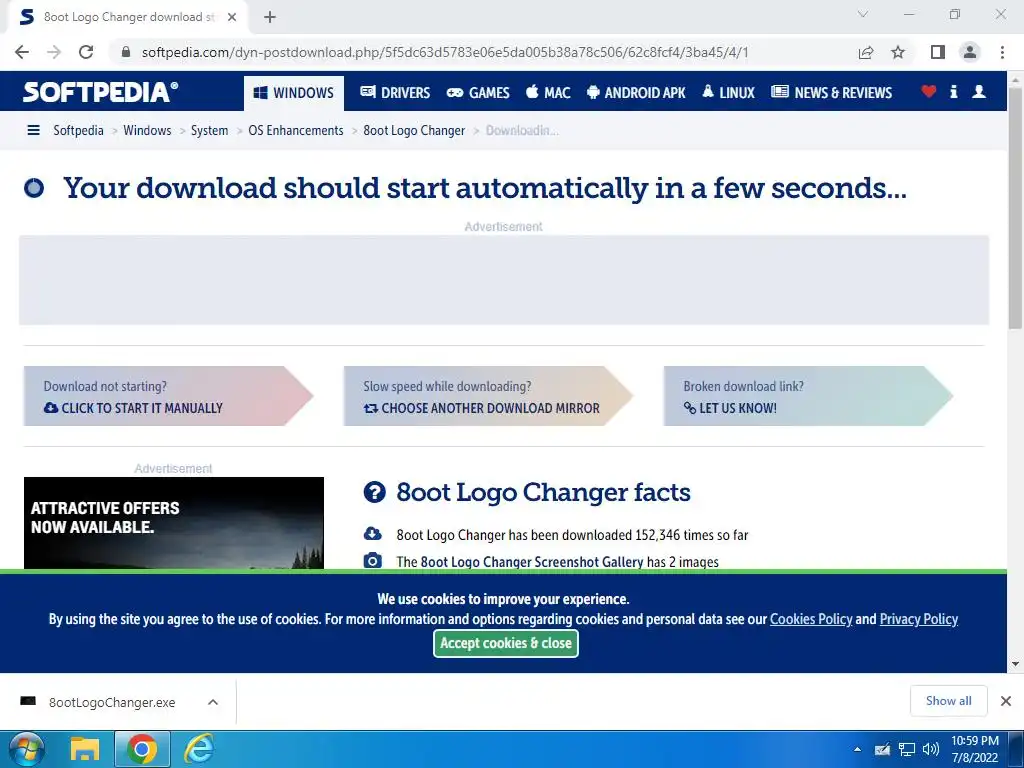Click the info icon in Softpedia header
The image size is (1024, 768).
click(x=953, y=92)
